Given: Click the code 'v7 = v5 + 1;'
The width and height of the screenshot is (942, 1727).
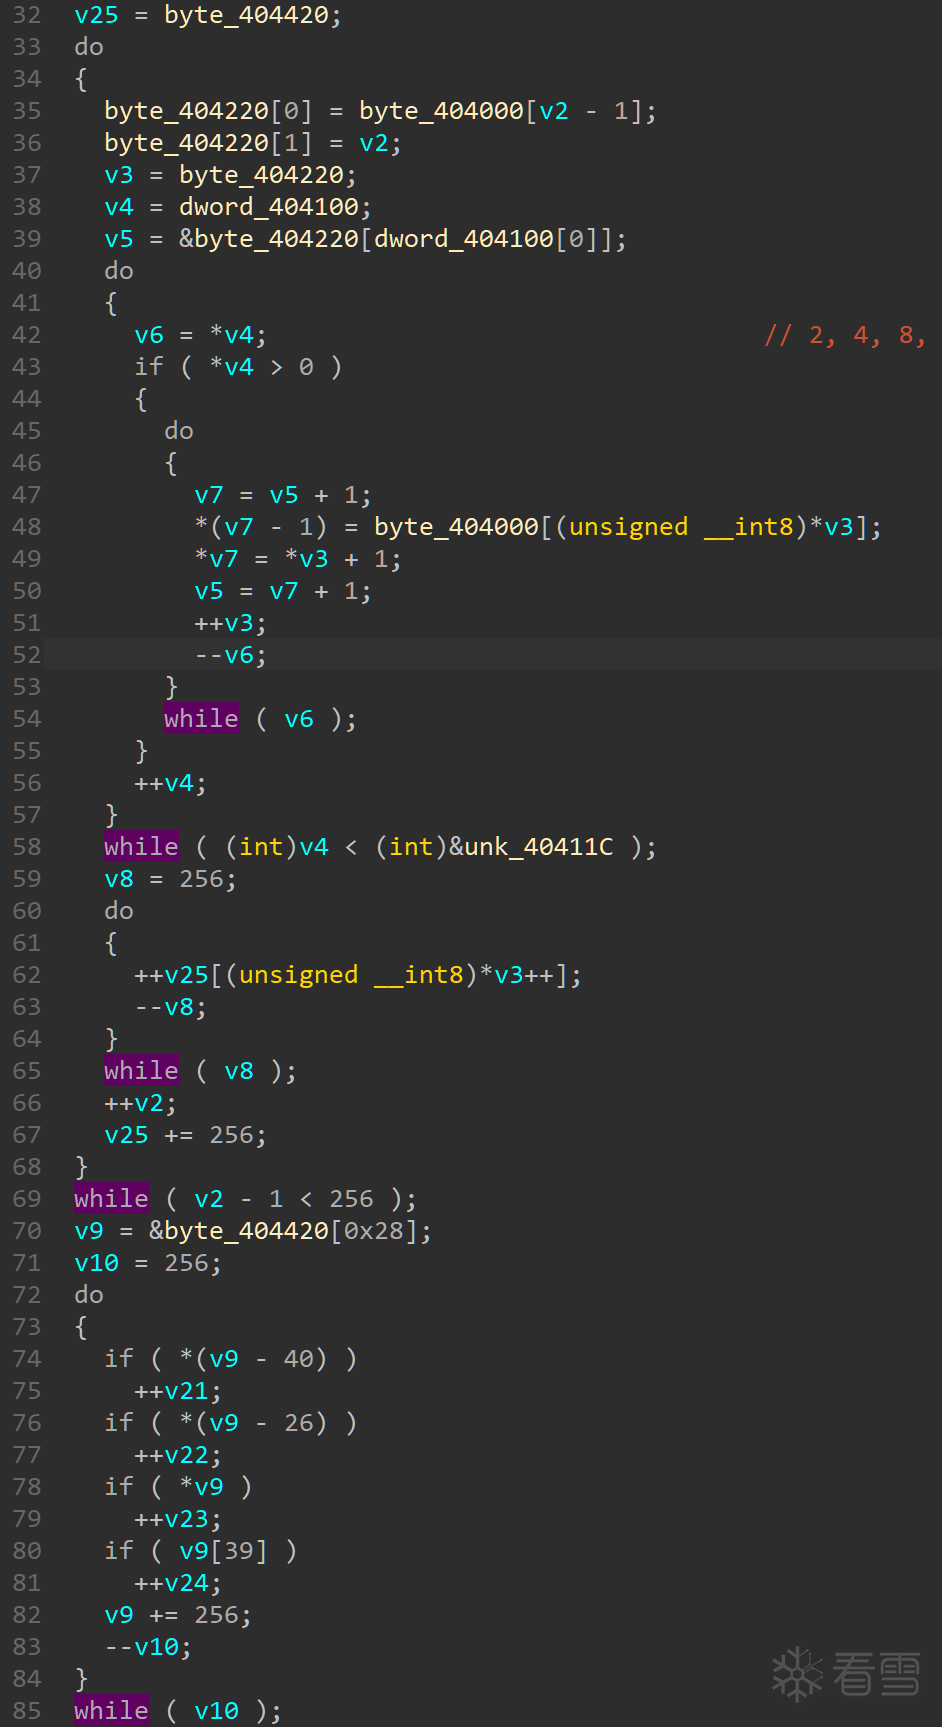Looking at the screenshot, I should (x=283, y=495).
